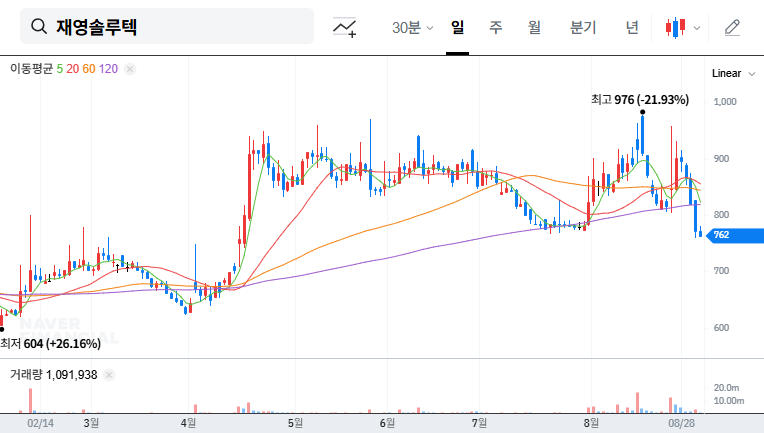764x433 pixels.
Task: Activate the pencil drawing tool
Action: coord(732,28)
